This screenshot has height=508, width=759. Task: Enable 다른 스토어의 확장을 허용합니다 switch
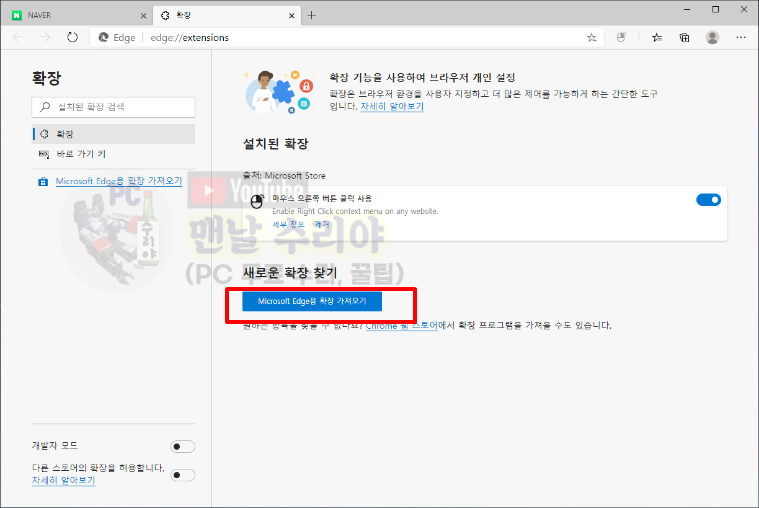click(x=182, y=475)
